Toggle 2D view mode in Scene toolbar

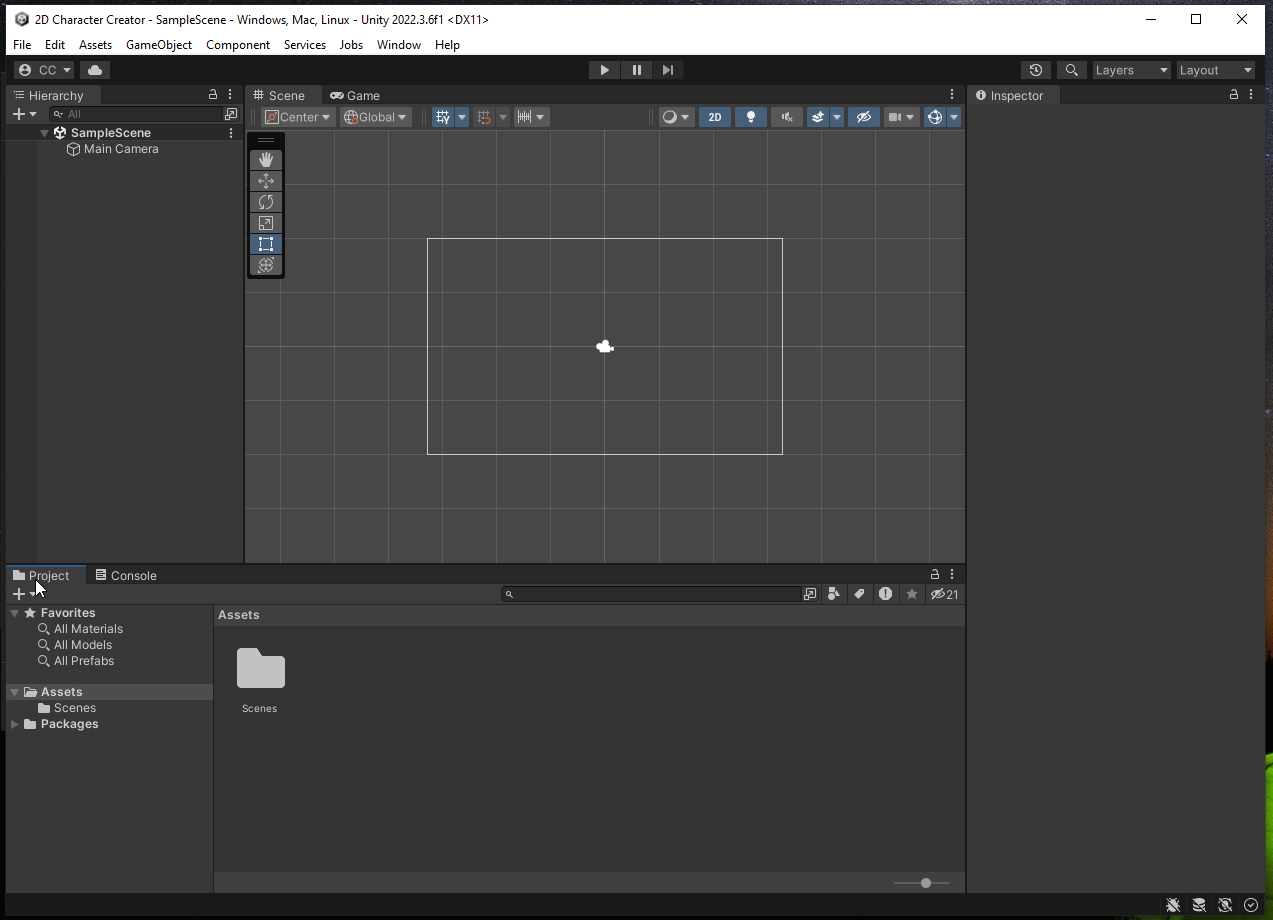[714, 117]
